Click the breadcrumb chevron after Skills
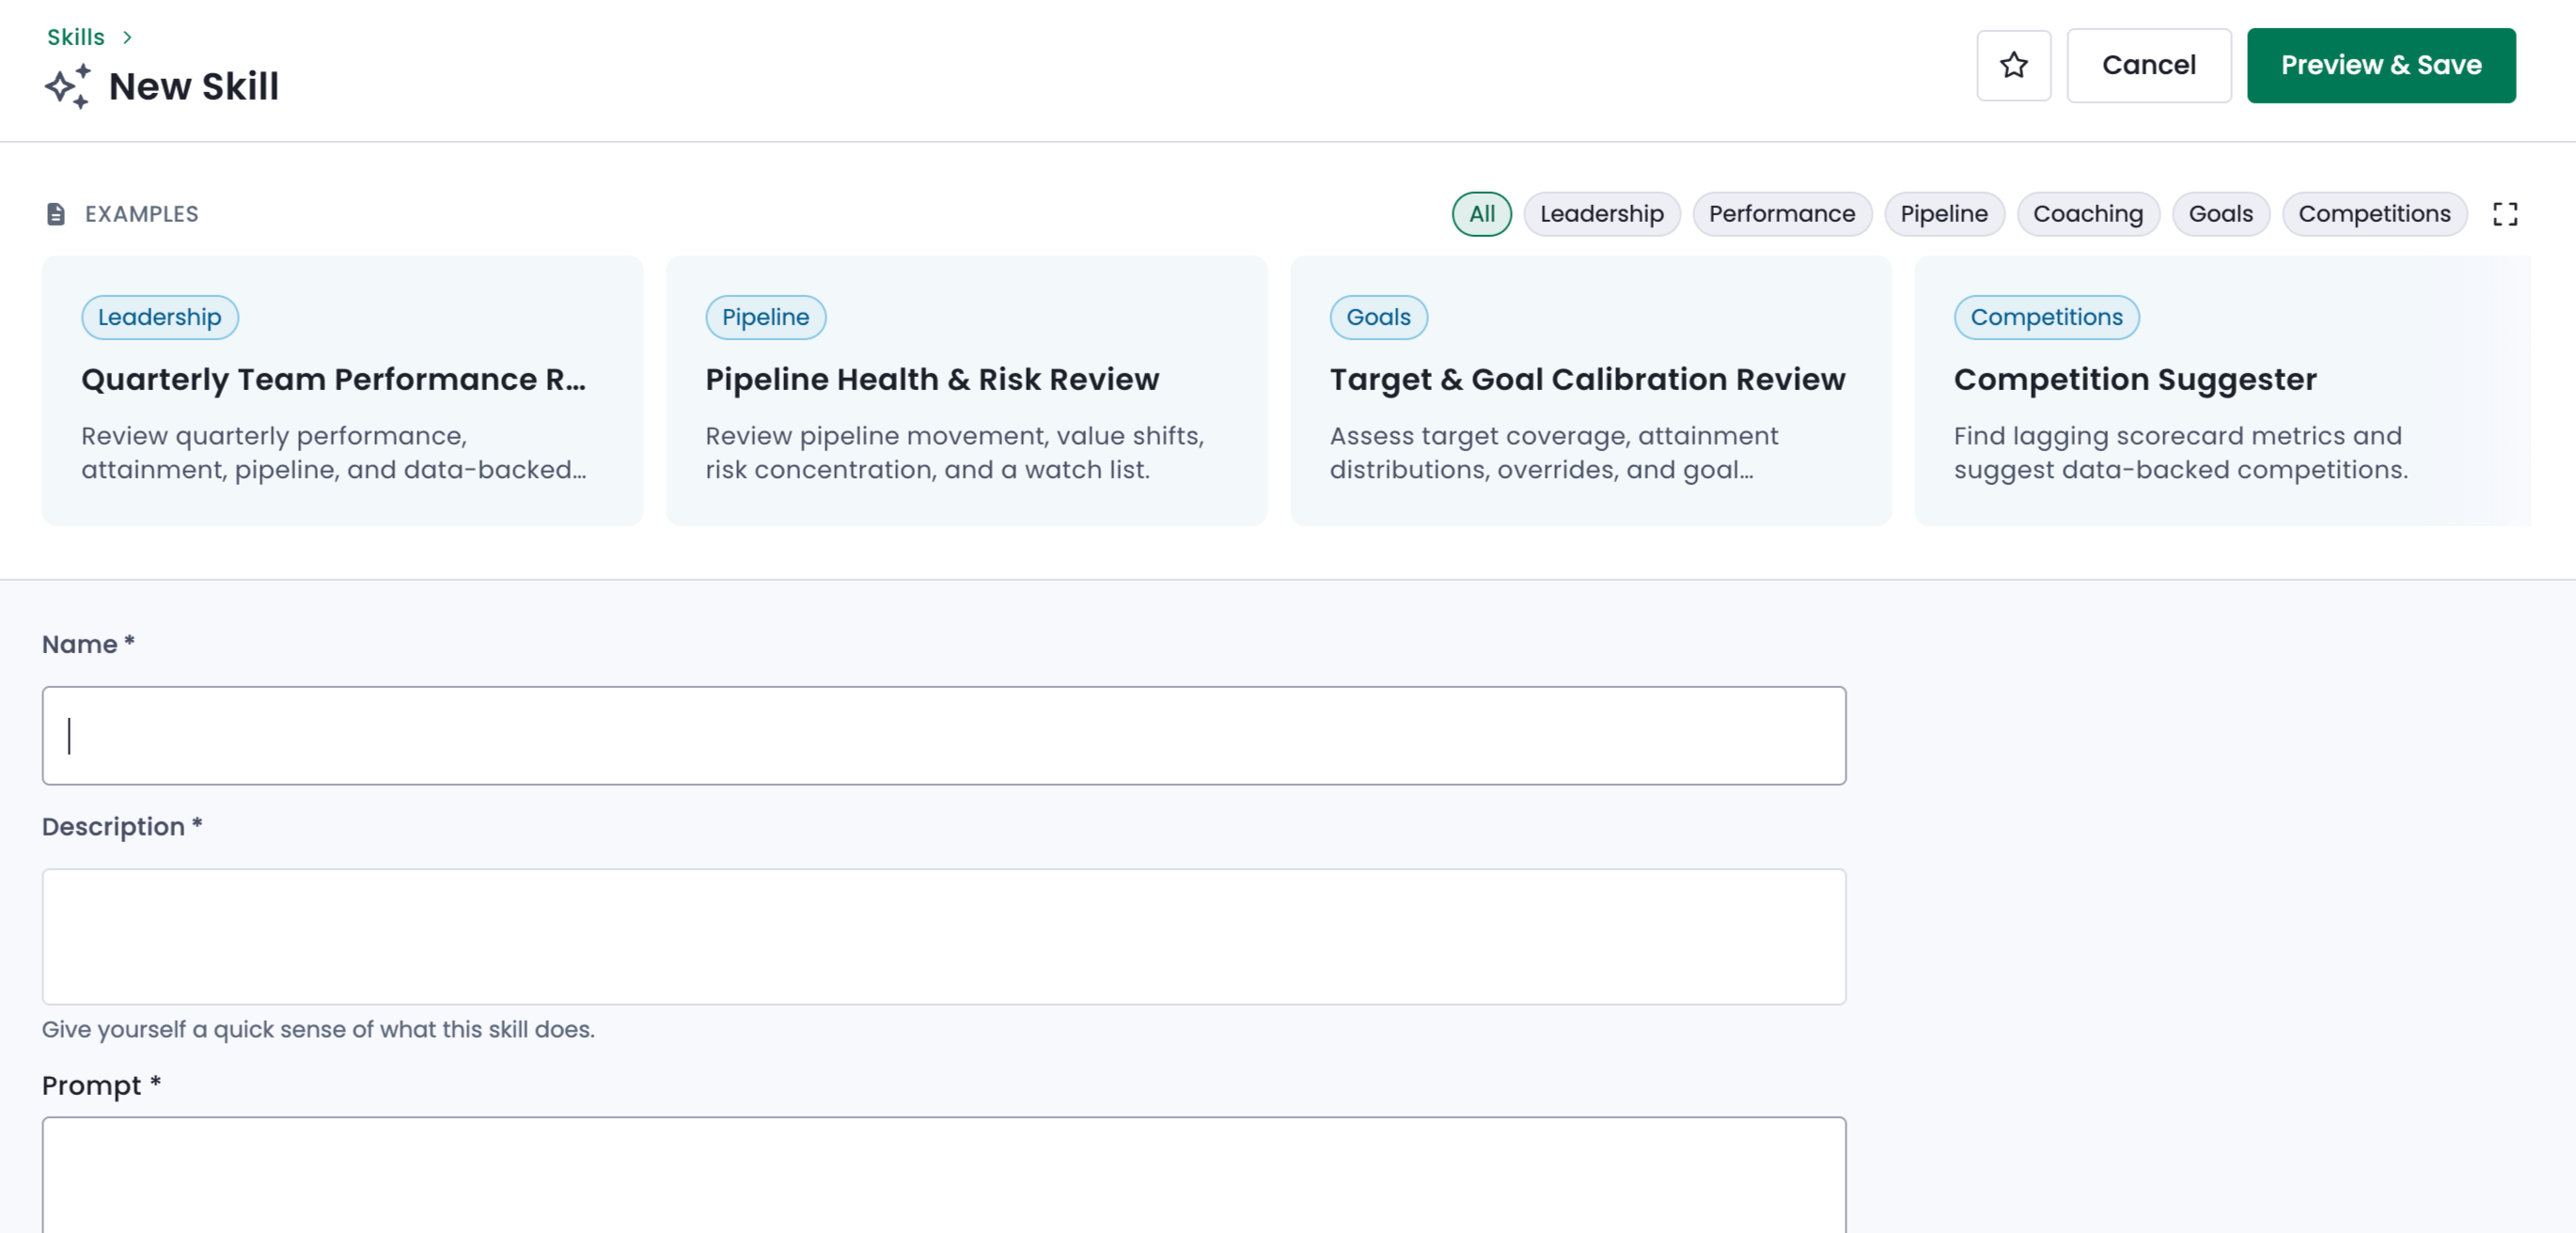The width and height of the screenshot is (2576, 1233). 127,37
